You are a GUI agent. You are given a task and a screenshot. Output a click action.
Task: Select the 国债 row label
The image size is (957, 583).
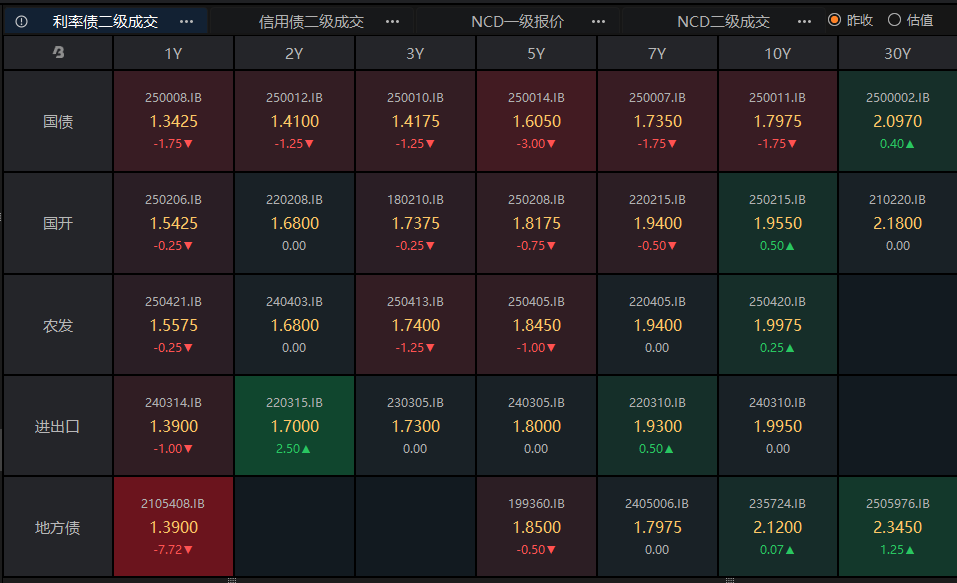click(x=58, y=121)
